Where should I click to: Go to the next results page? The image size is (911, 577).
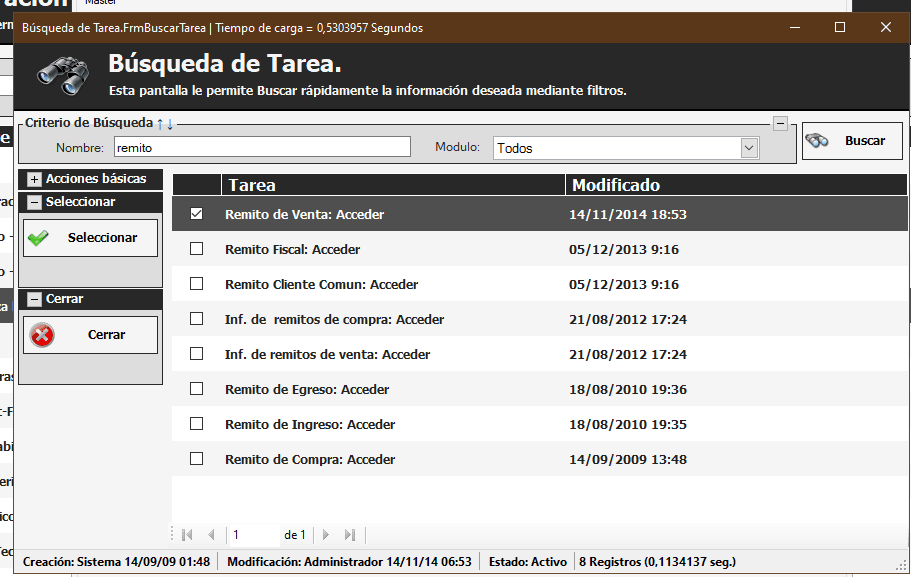point(326,535)
